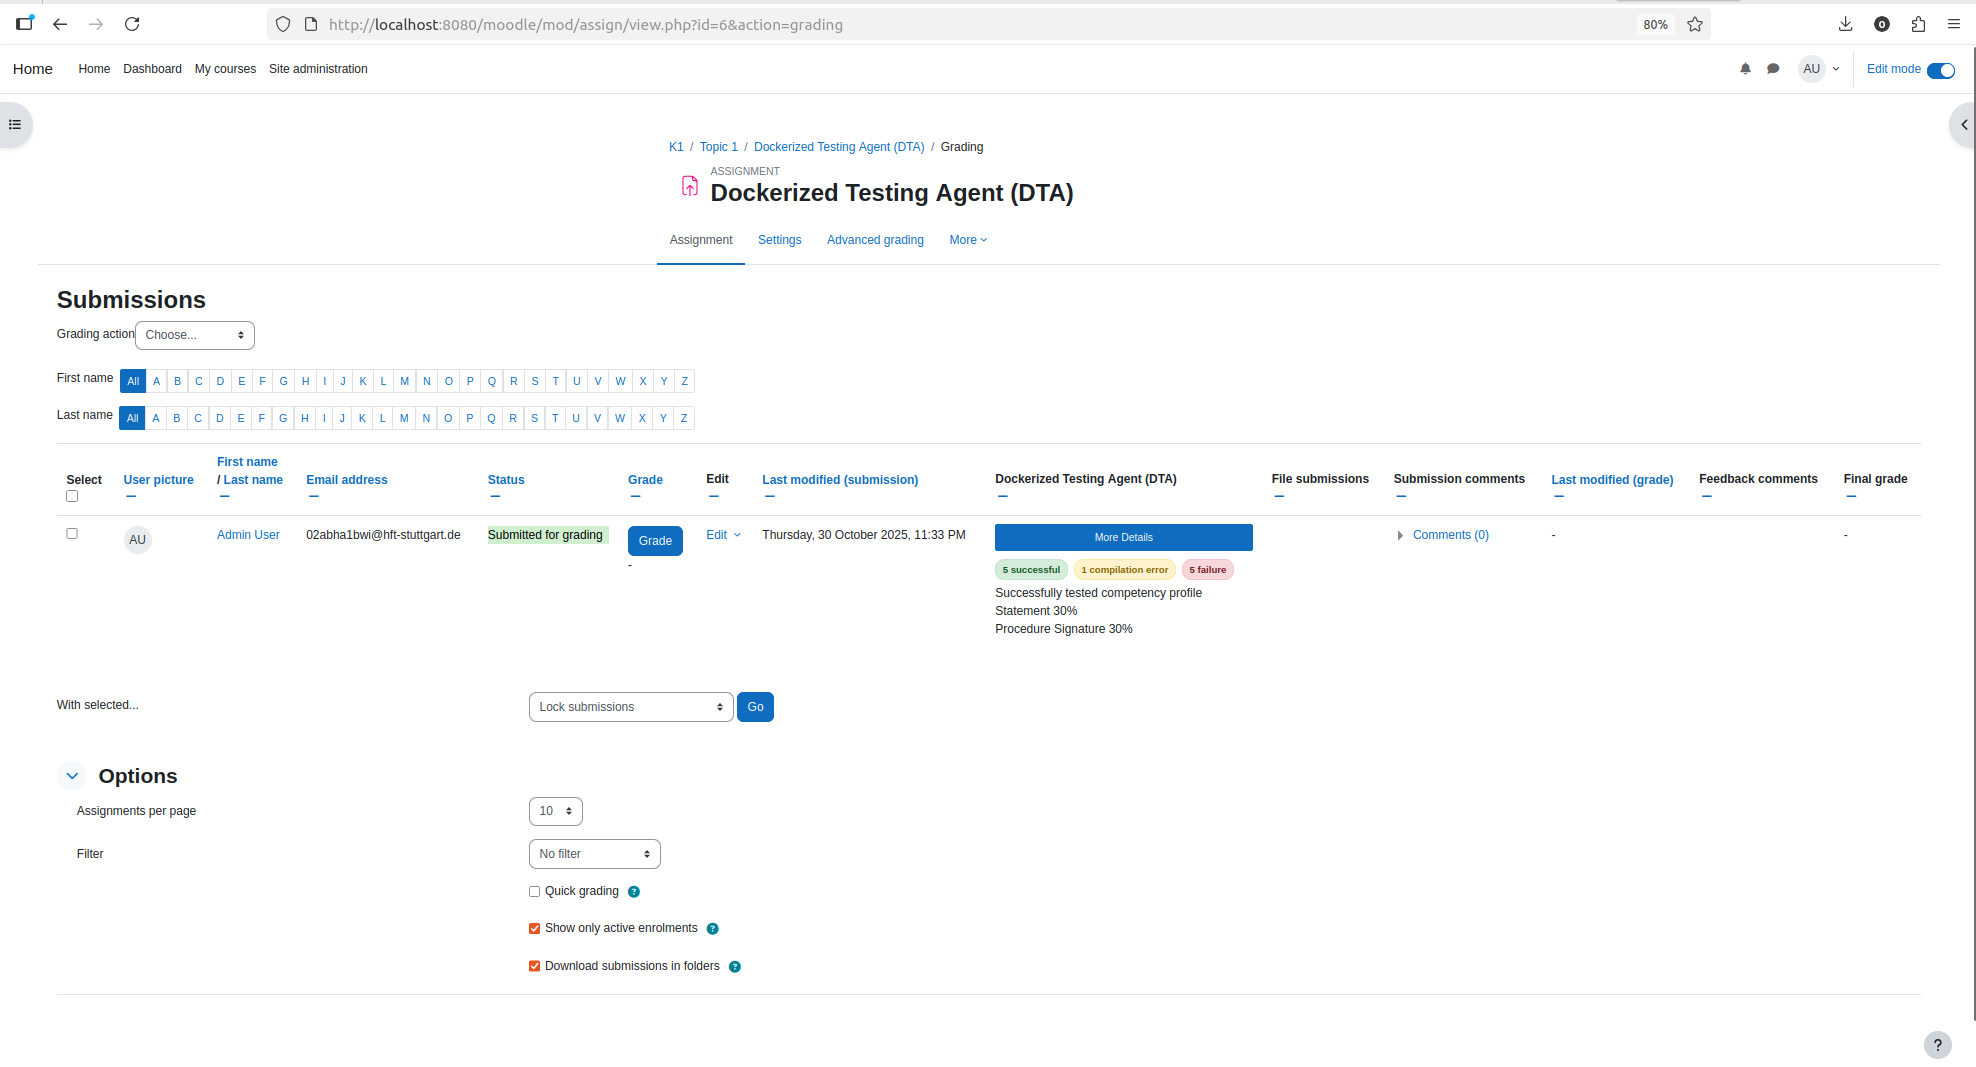1976x1067 pixels.
Task: Open the course index drawer icon
Action: [15, 125]
